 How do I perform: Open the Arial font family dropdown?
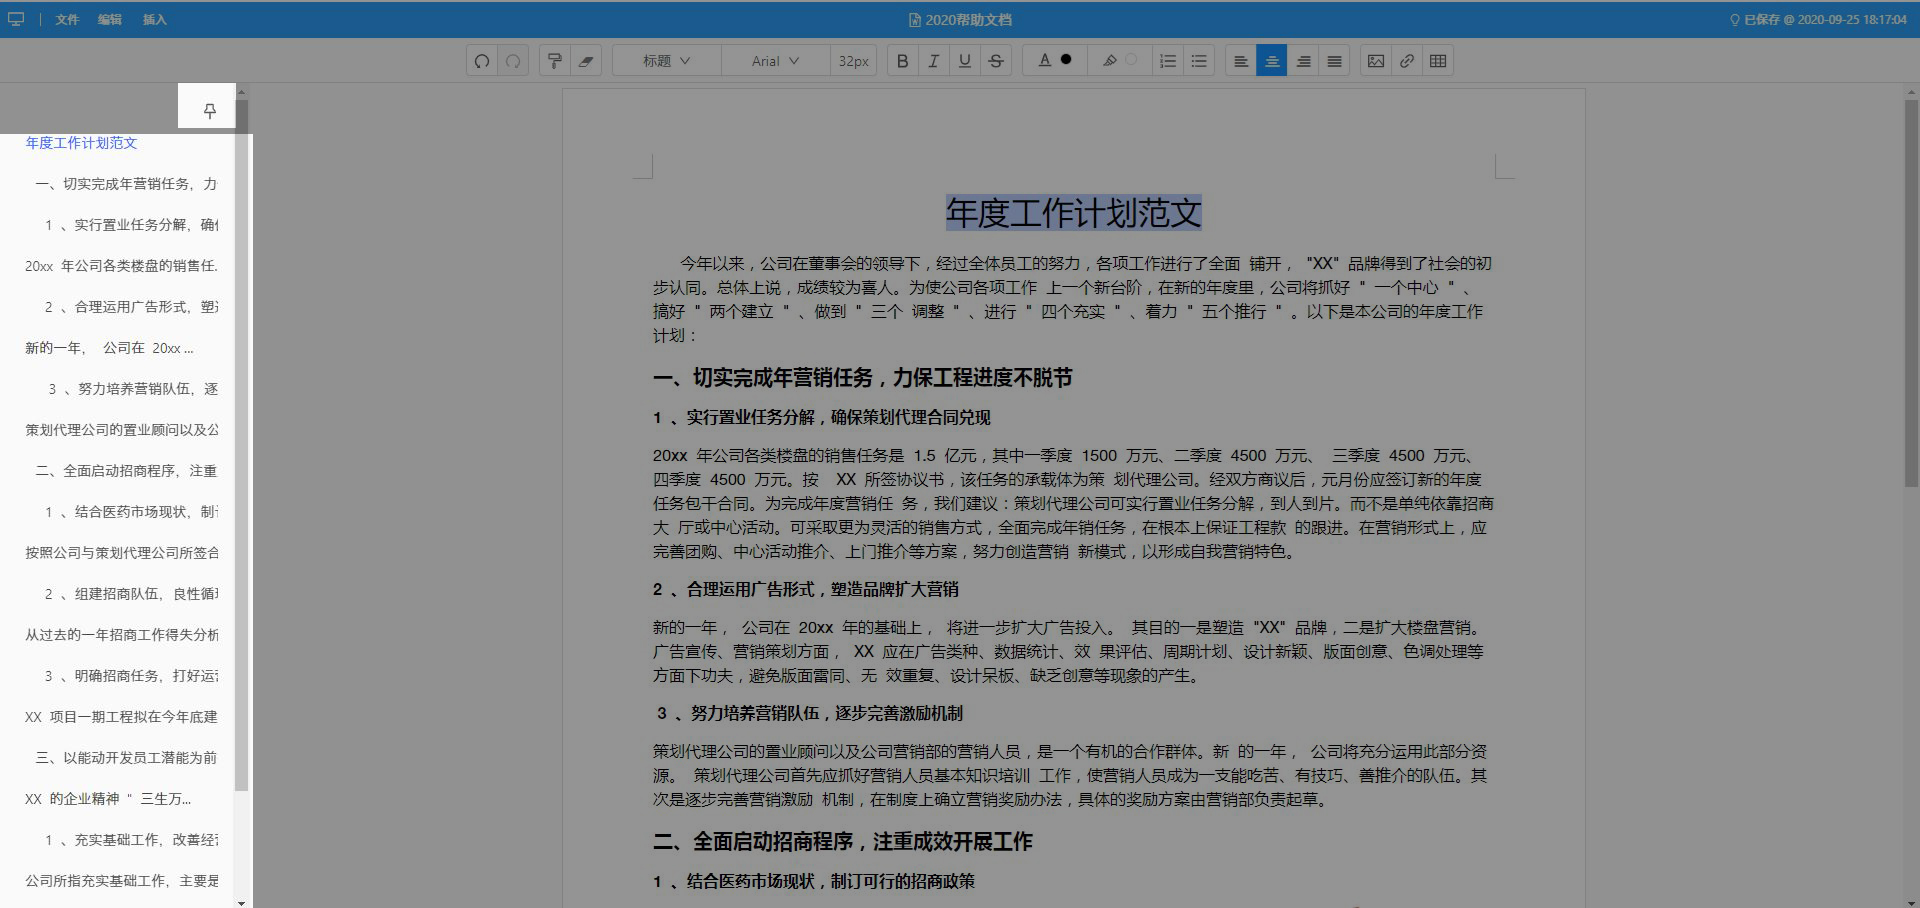775,61
